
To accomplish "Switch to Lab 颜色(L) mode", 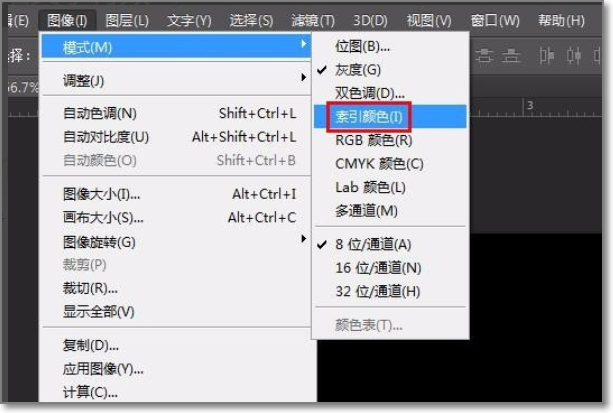I will coord(390,187).
